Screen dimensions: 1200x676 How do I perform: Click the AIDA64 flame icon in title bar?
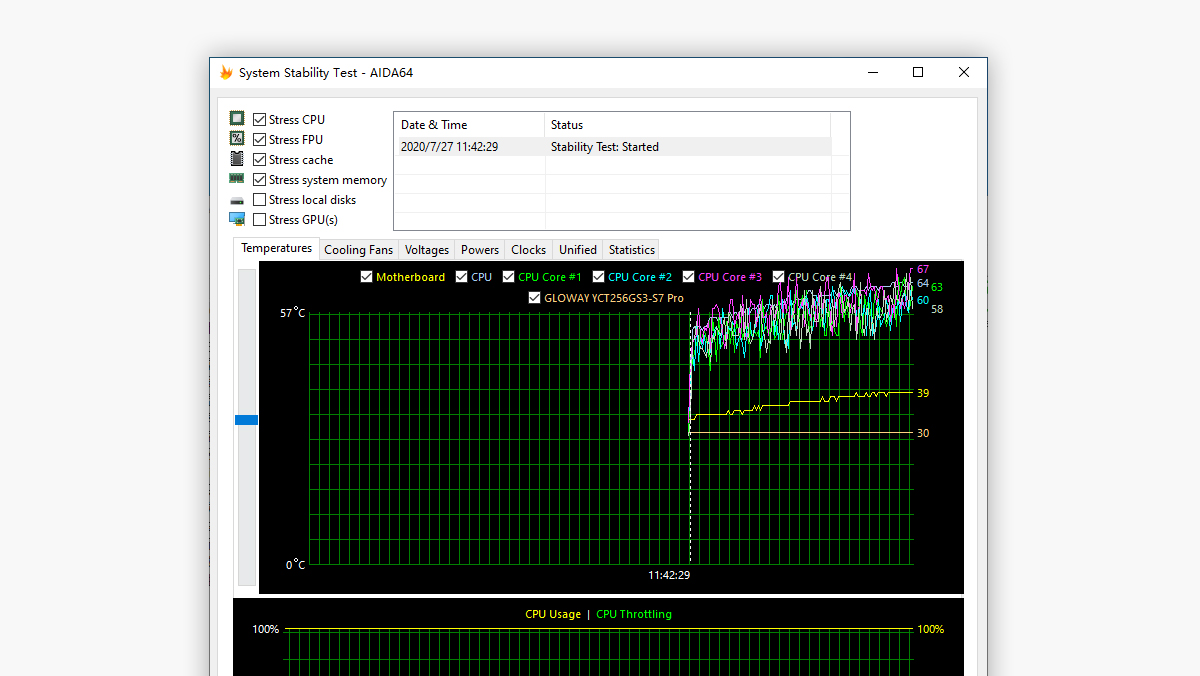pyautogui.click(x=226, y=73)
